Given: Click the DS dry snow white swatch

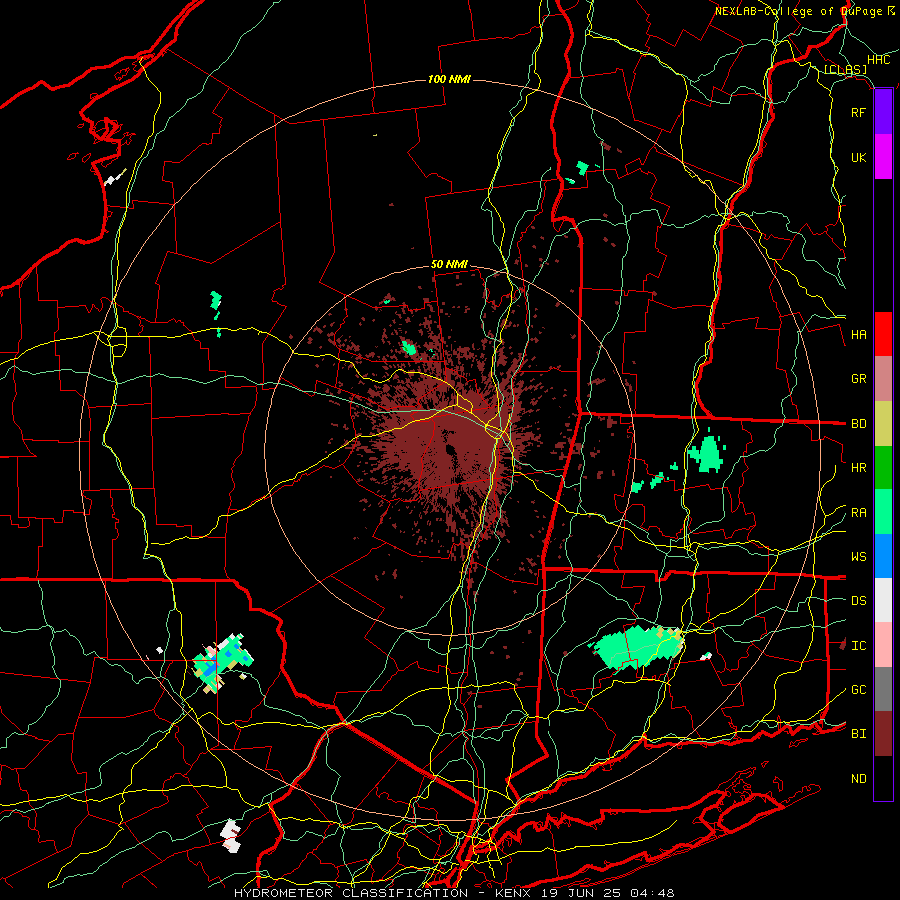Looking at the screenshot, I should pyautogui.click(x=883, y=600).
